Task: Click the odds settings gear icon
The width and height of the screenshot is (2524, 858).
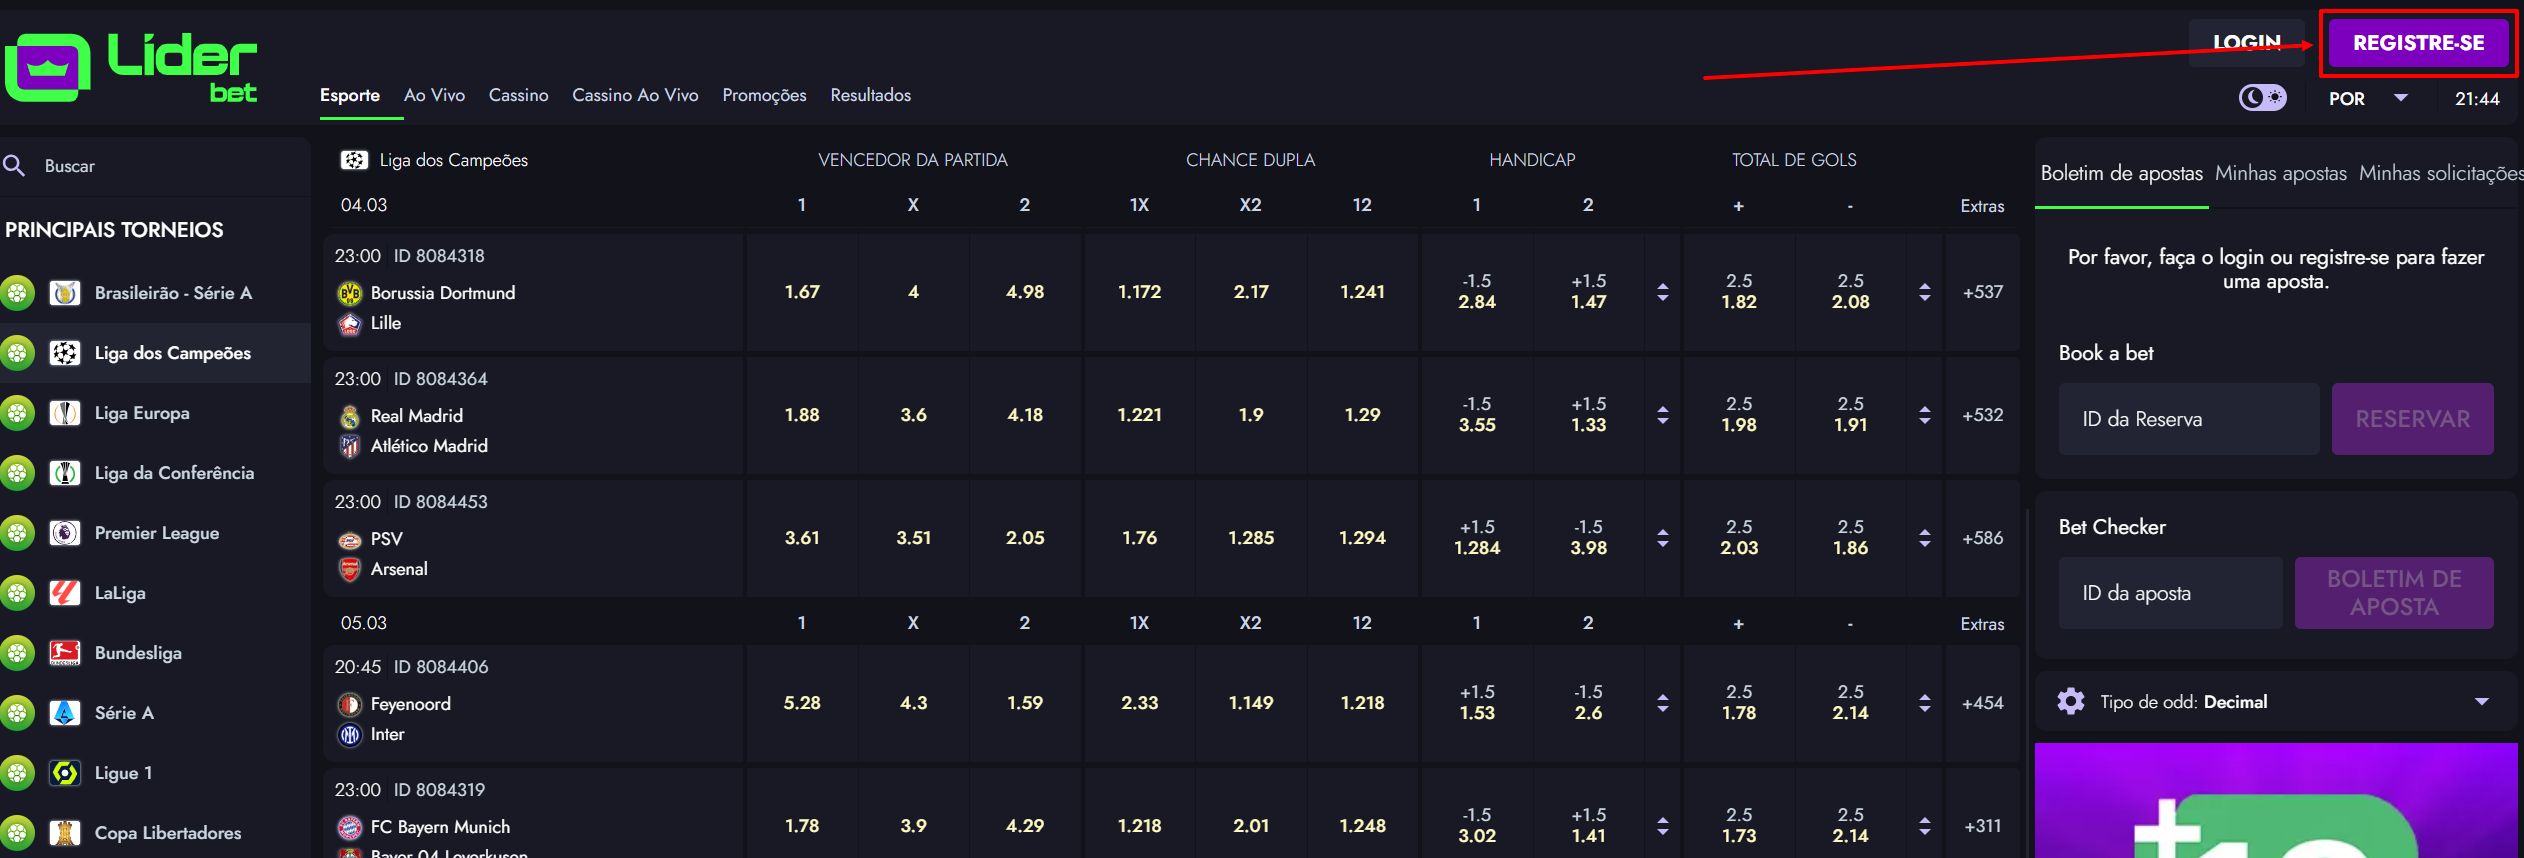Action: point(2071,701)
